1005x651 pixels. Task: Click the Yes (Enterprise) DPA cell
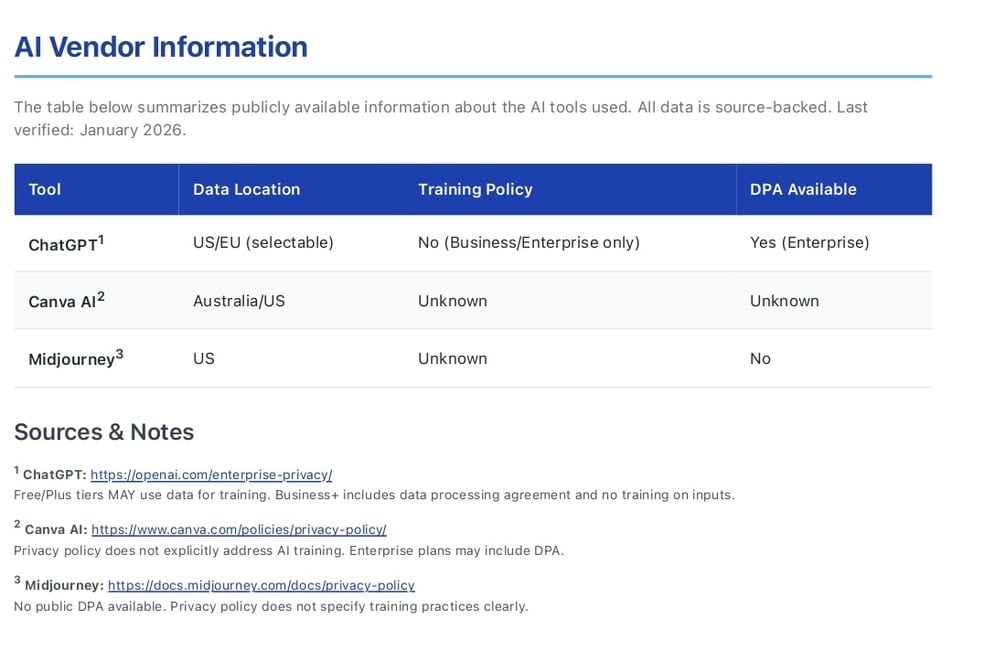(809, 242)
